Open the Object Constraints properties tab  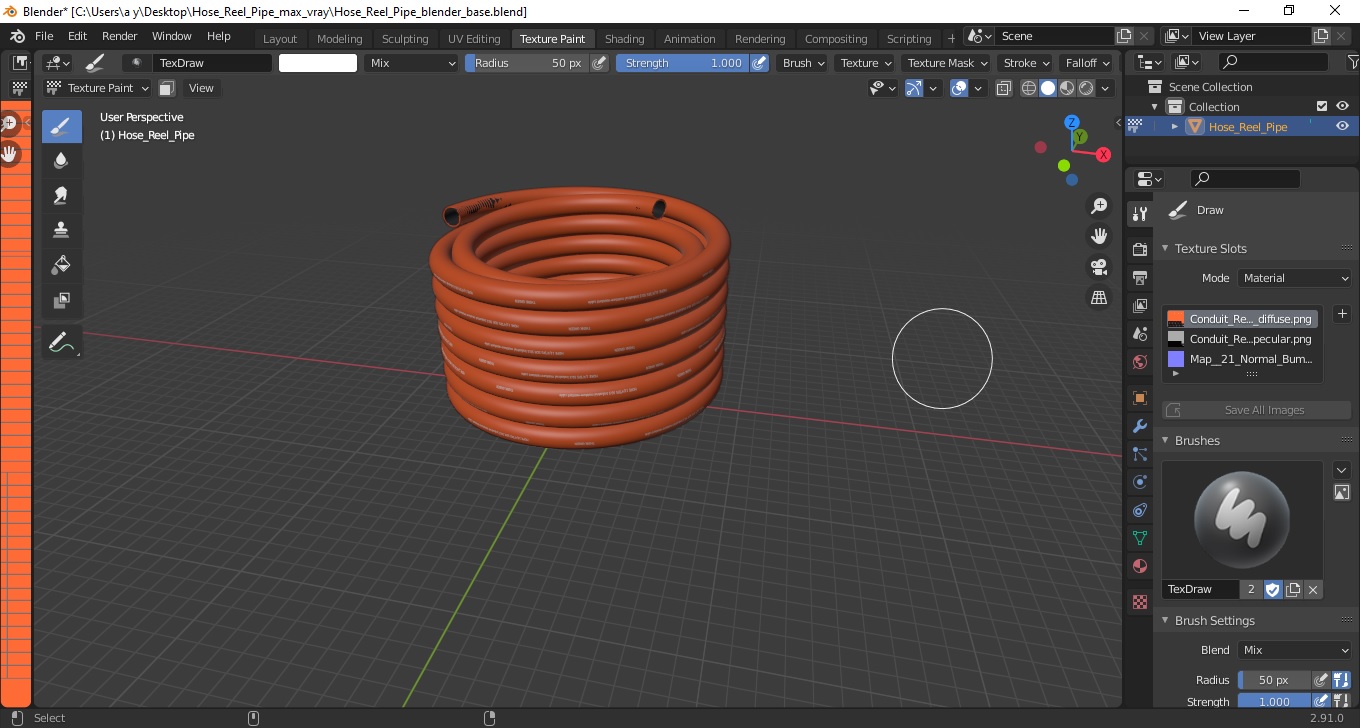coord(1139,510)
